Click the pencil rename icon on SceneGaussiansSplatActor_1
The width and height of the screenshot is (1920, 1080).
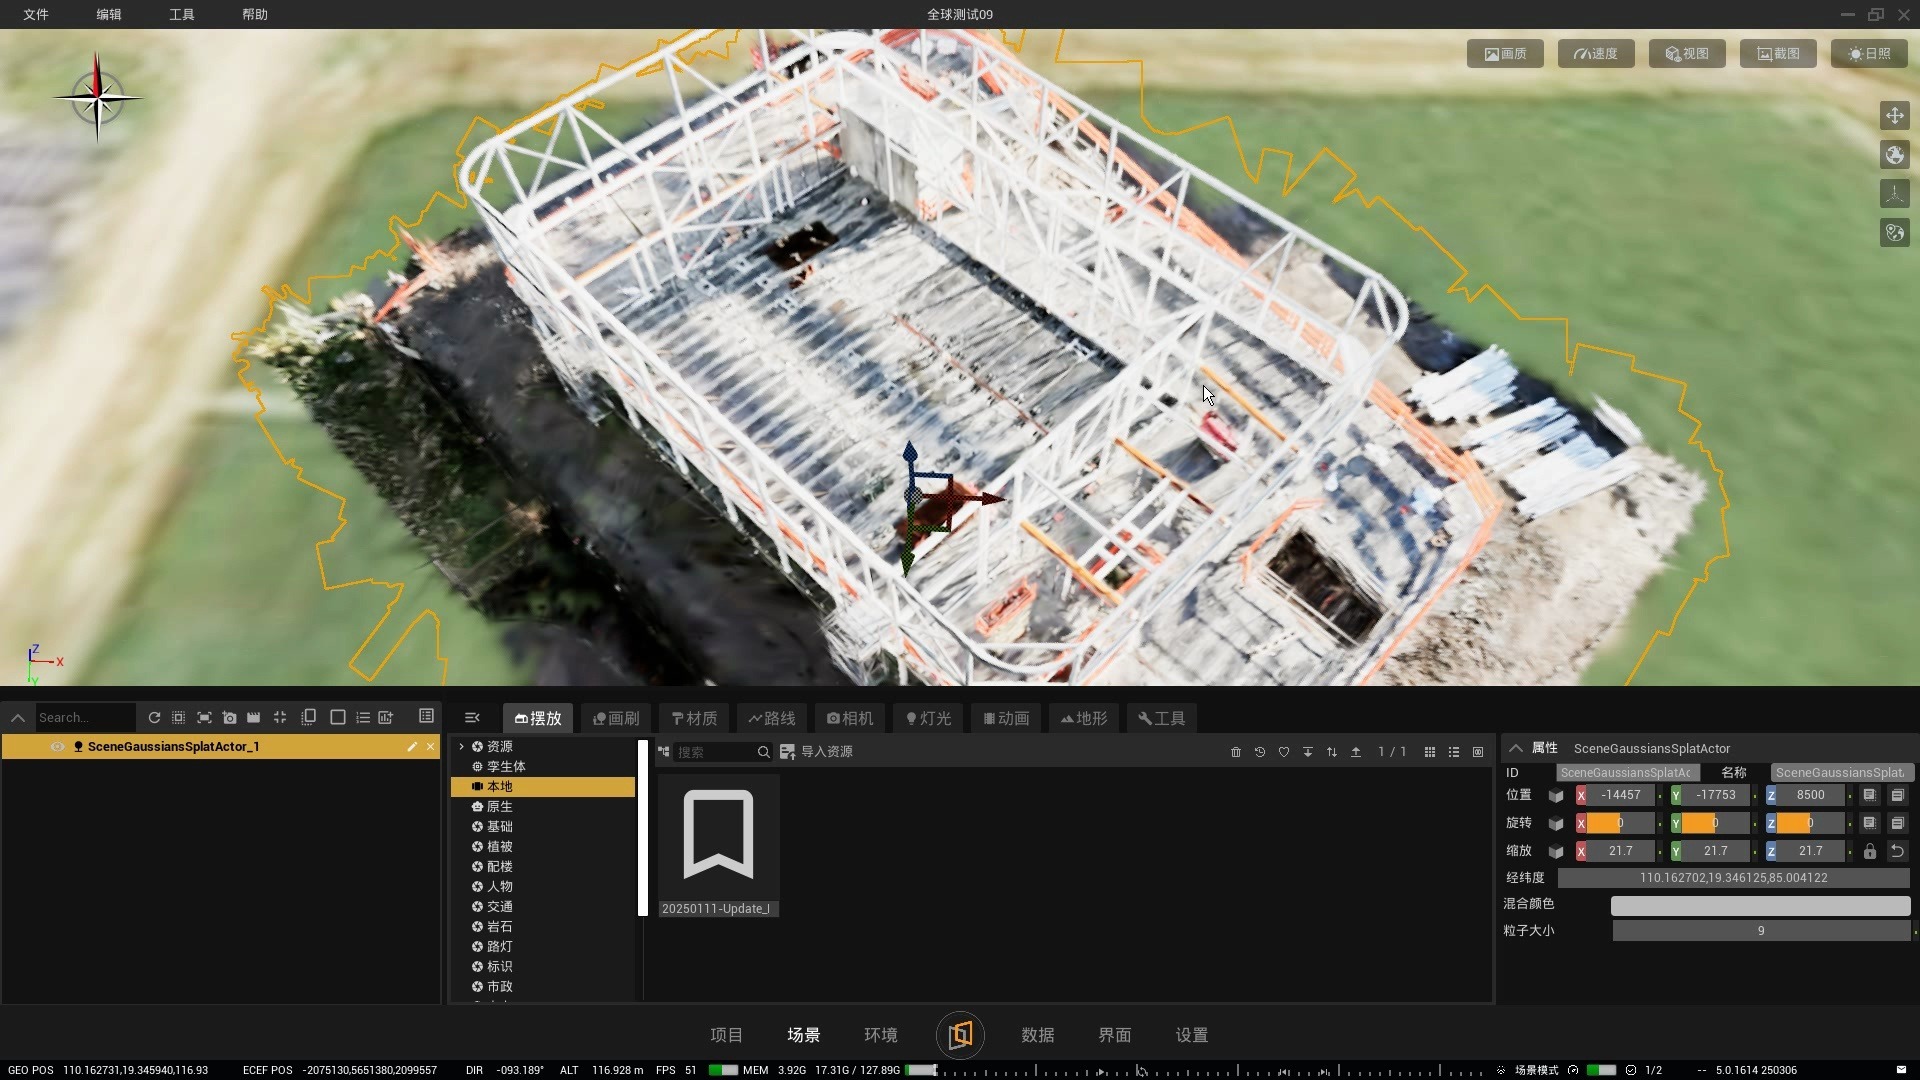pyautogui.click(x=412, y=747)
